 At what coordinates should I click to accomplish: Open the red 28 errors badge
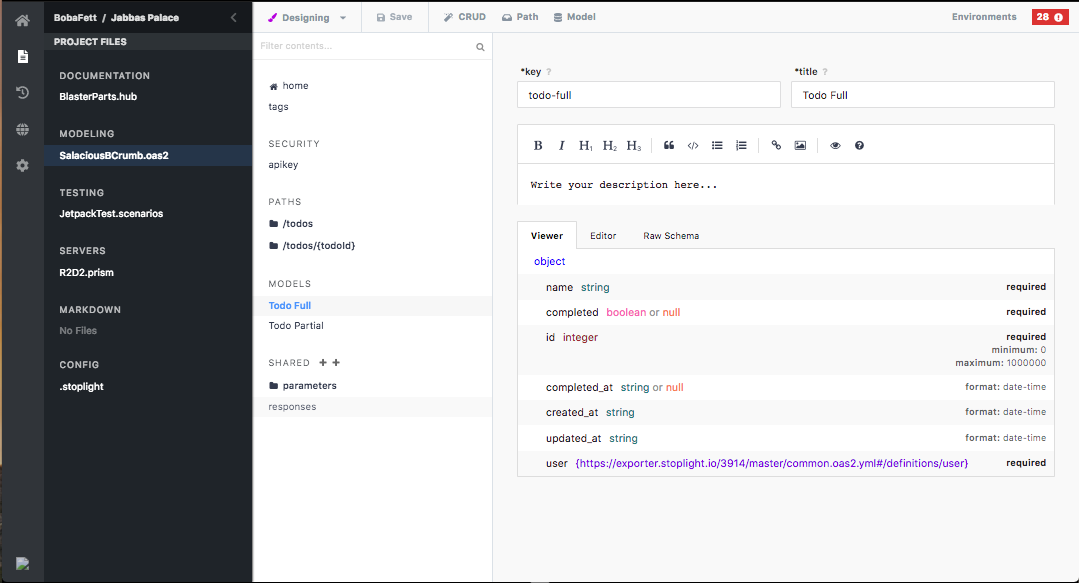[1049, 17]
